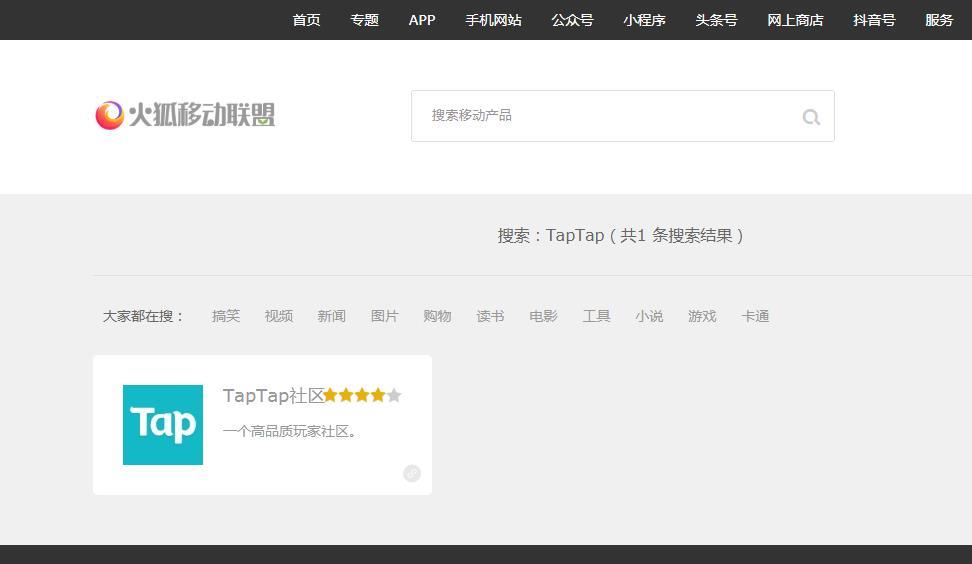Click the 工具 popular search link
The height and width of the screenshot is (564, 972).
(x=596, y=316)
